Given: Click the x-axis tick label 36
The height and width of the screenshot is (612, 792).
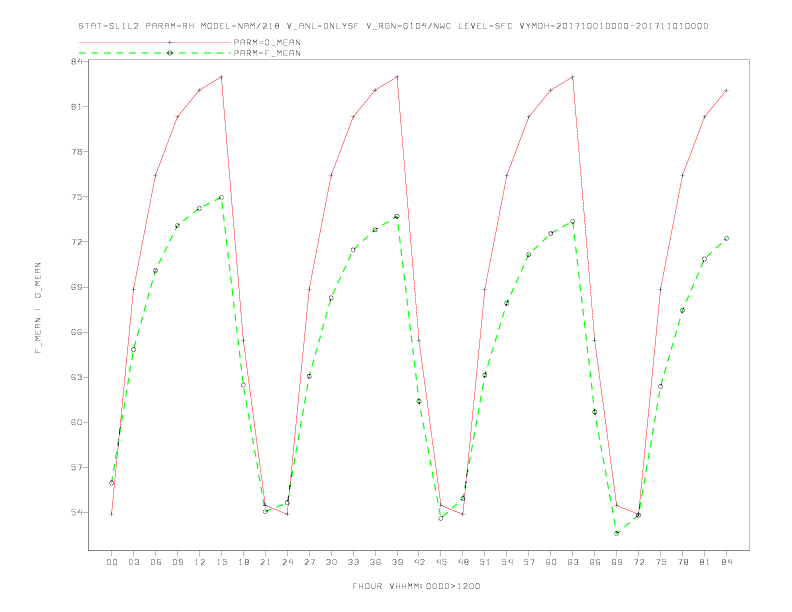Looking at the screenshot, I should click(375, 562).
